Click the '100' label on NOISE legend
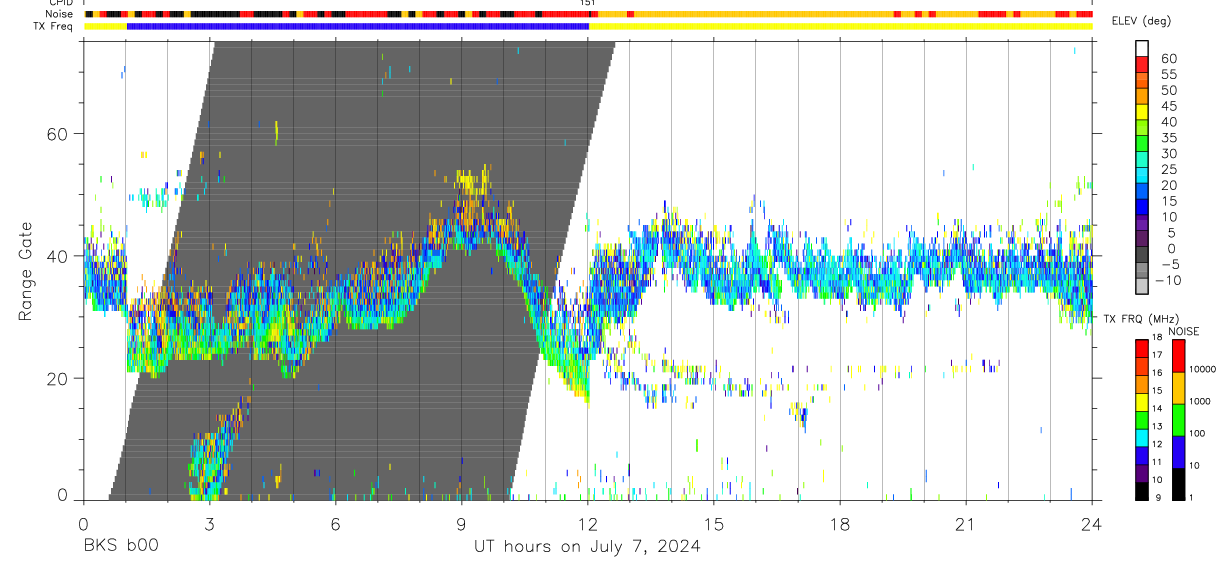 click(x=1198, y=433)
